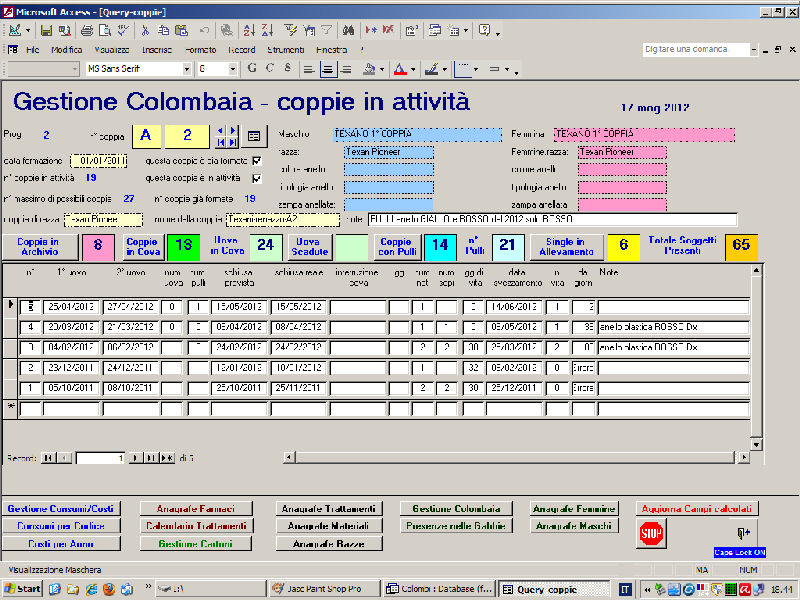Viewport: 800px width, 600px height.
Task: Click the red font color A
Action: pyautogui.click(x=401, y=69)
